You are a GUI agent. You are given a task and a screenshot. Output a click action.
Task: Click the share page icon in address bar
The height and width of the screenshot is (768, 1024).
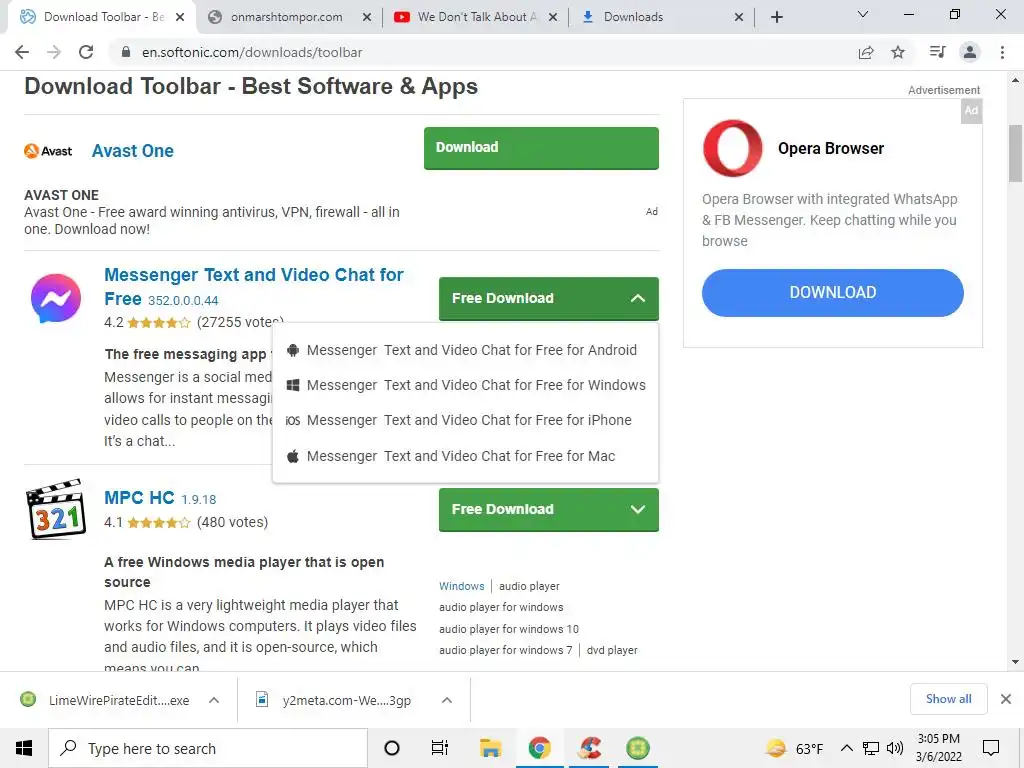pyautogui.click(x=866, y=52)
